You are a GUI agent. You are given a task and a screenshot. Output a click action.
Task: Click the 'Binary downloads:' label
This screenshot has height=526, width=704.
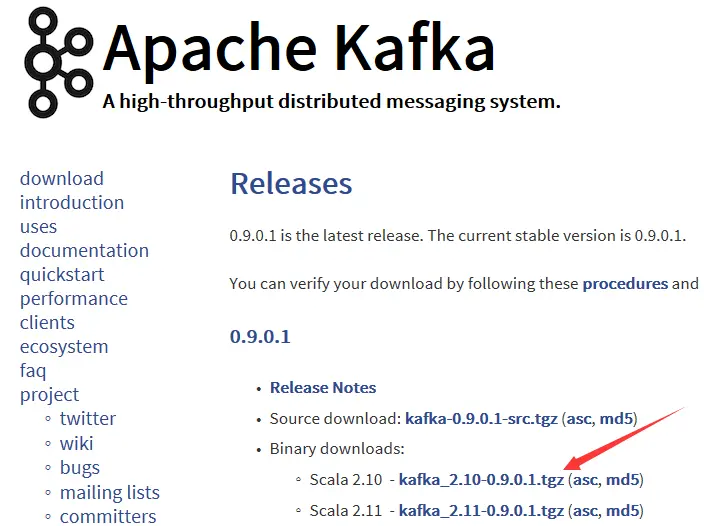coord(337,449)
